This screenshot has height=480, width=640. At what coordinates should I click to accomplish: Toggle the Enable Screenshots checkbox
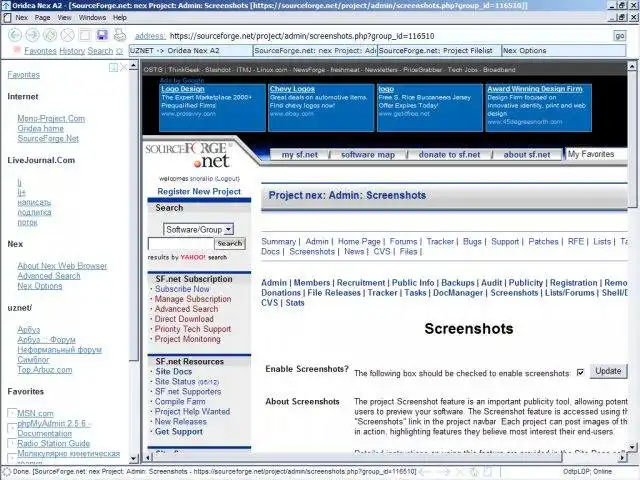(x=580, y=372)
